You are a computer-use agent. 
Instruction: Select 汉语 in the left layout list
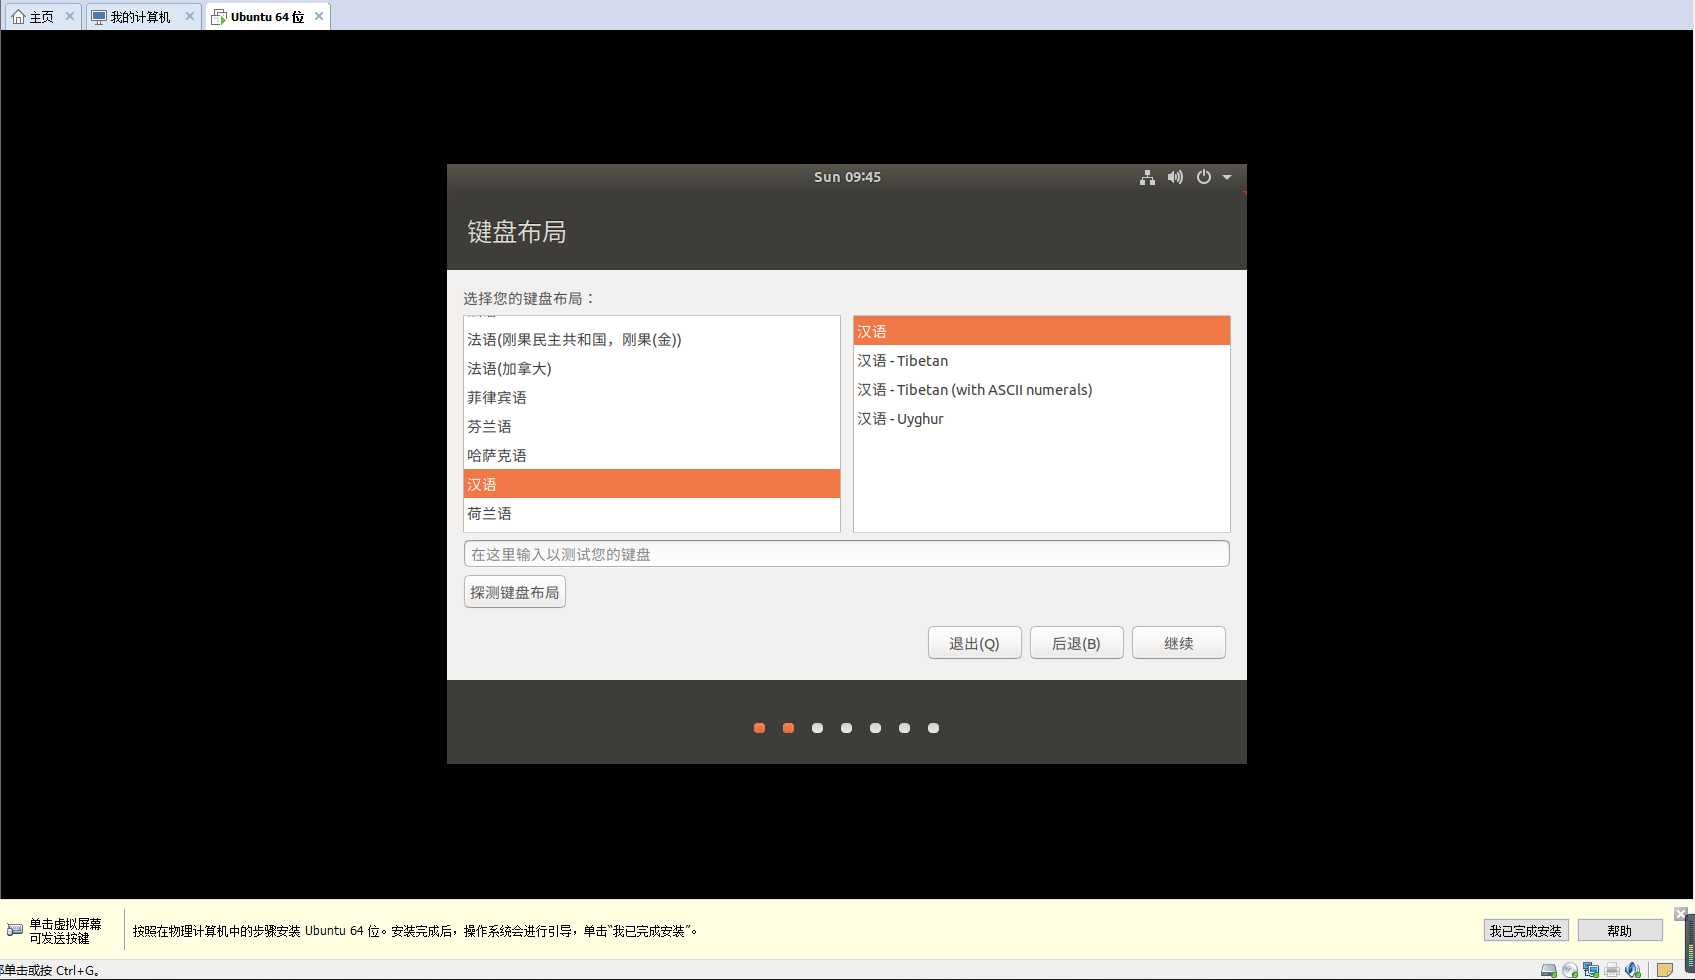point(652,484)
